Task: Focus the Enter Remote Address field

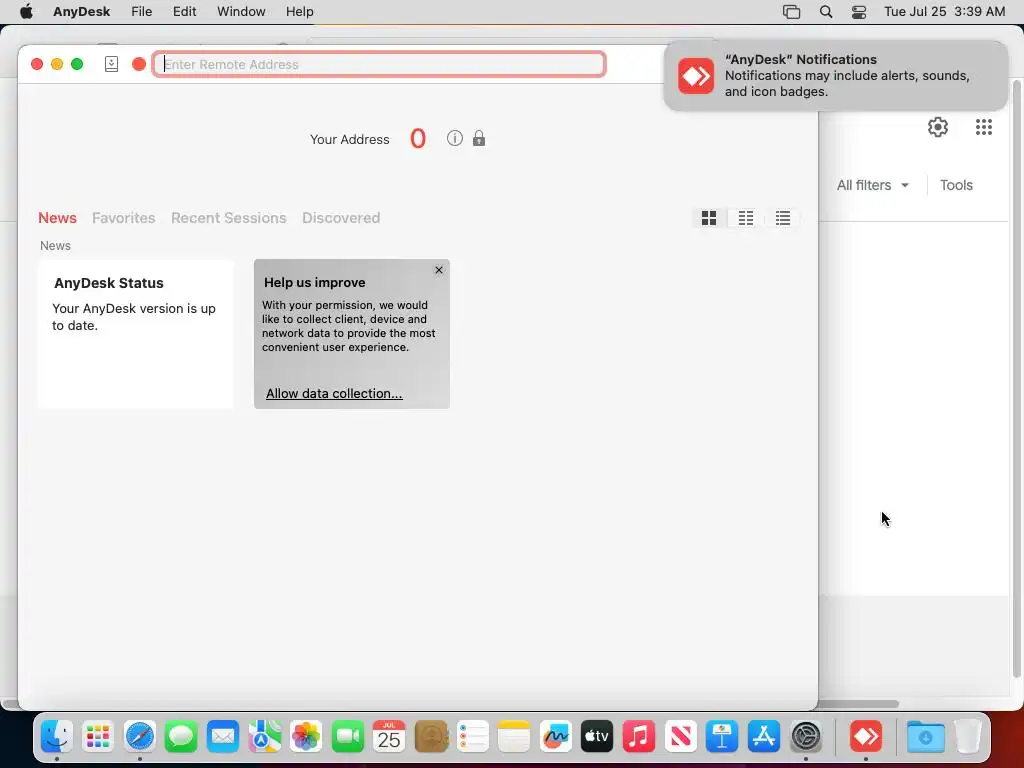Action: [x=379, y=64]
